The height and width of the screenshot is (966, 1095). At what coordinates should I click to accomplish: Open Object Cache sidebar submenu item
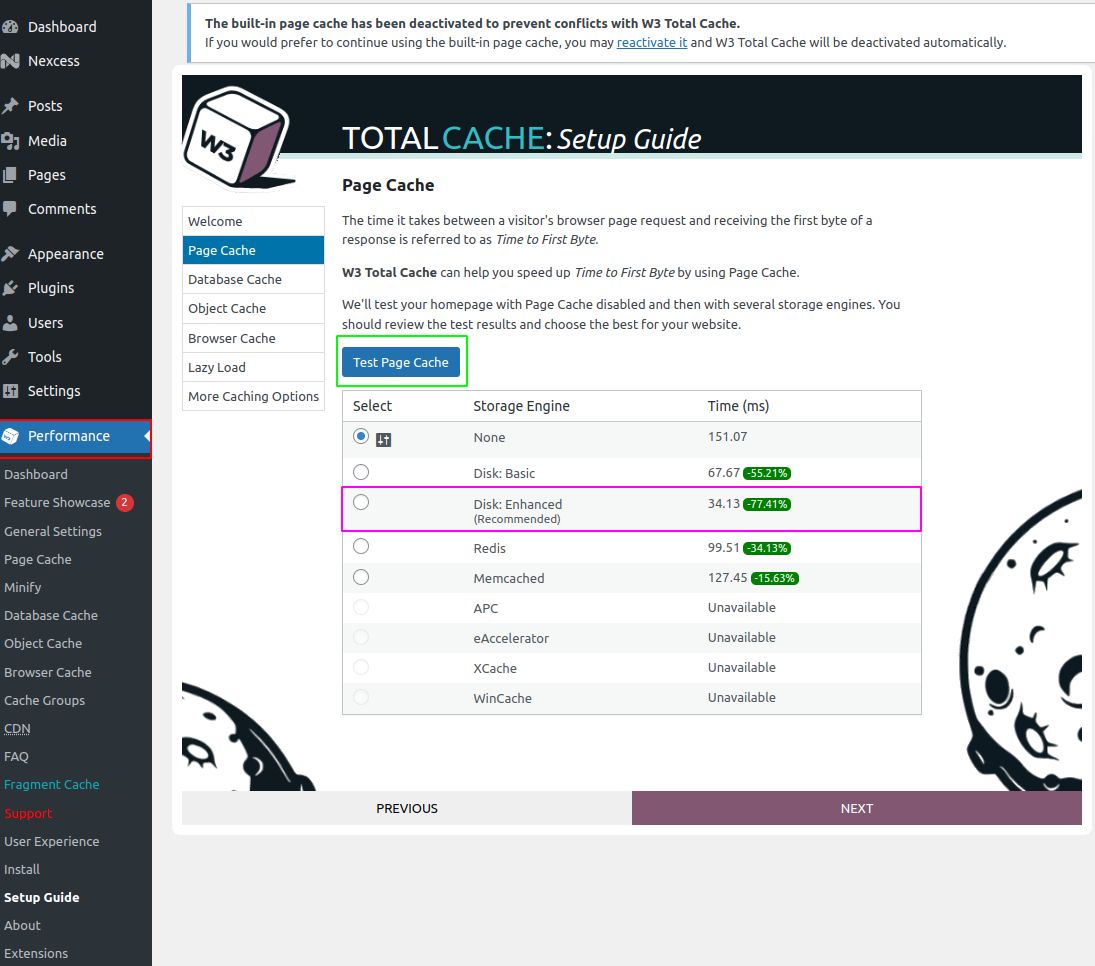tap(43, 643)
